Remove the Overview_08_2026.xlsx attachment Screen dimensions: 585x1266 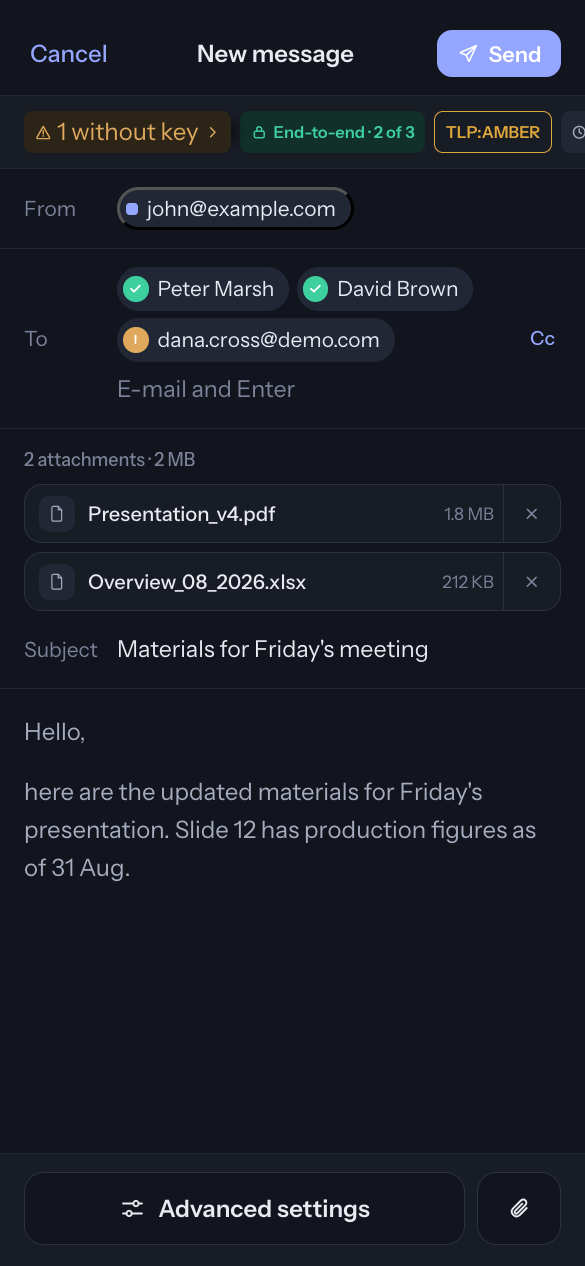532,582
